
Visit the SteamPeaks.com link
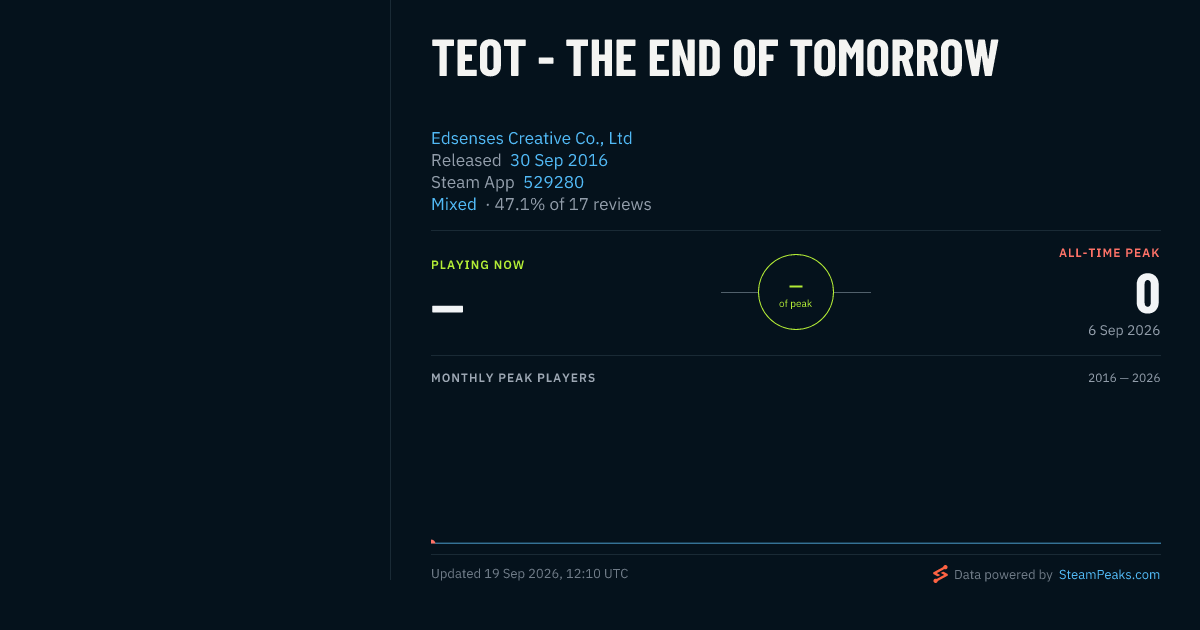click(1109, 574)
